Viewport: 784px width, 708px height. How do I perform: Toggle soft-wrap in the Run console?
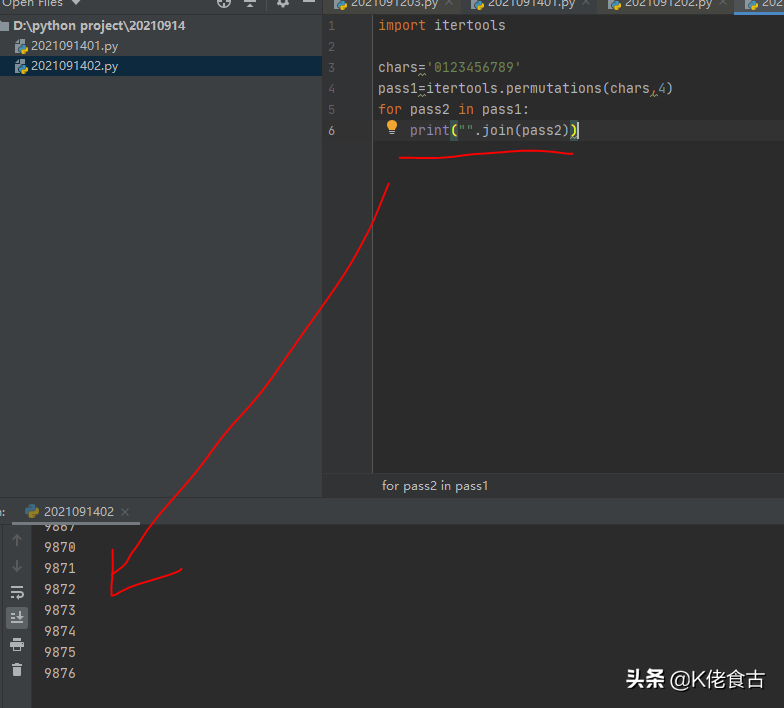17,592
